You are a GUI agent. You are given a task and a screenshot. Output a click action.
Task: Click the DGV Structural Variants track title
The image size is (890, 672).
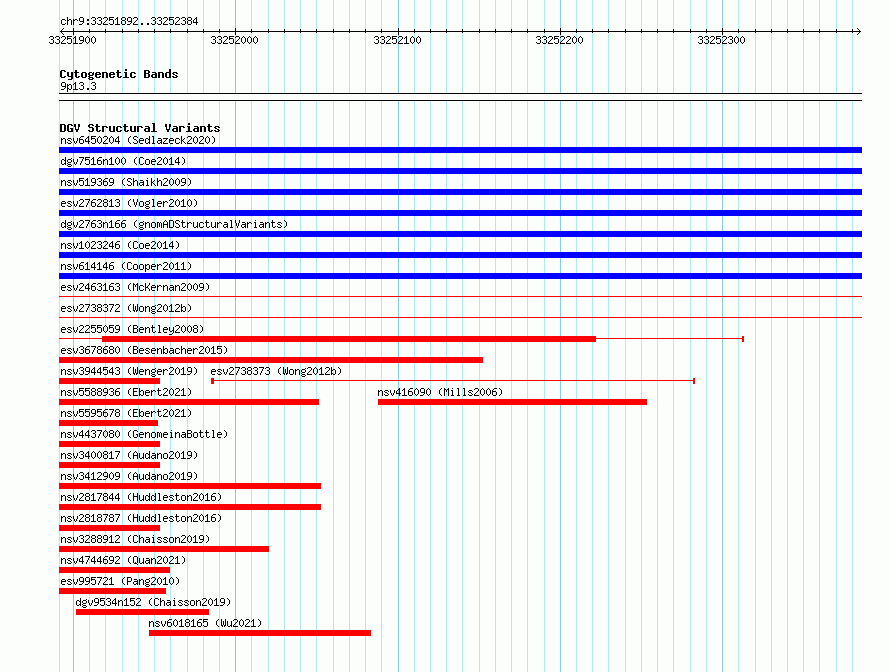(140, 128)
